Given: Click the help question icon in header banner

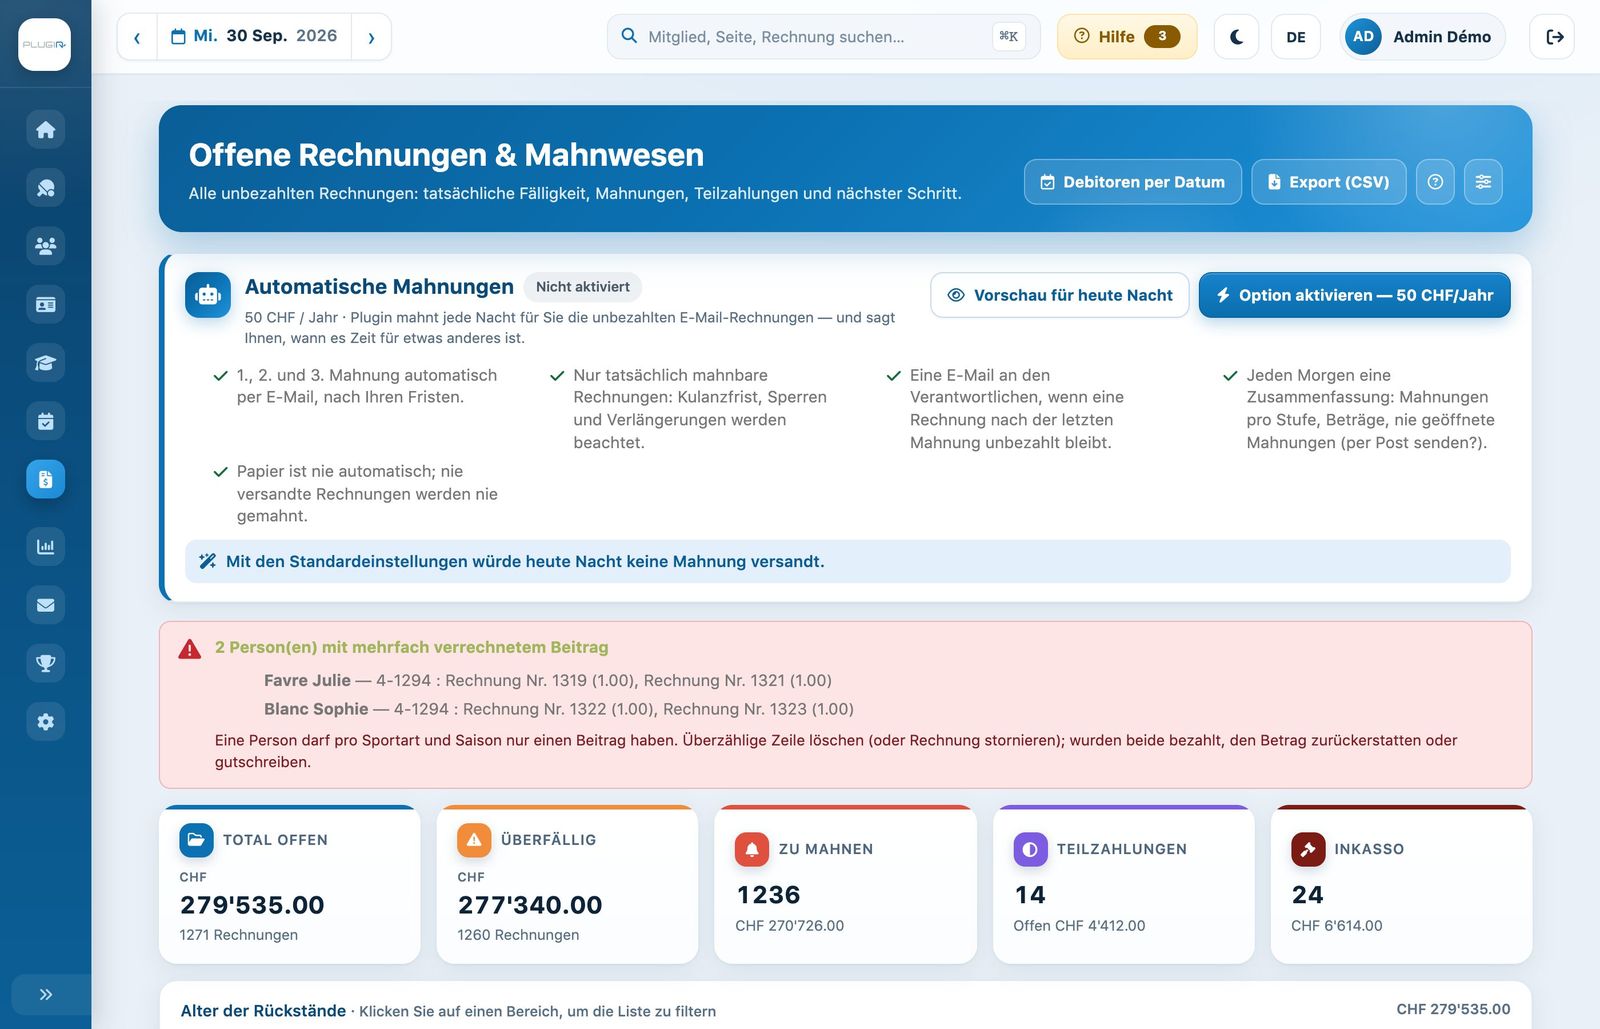Looking at the screenshot, I should (1435, 182).
